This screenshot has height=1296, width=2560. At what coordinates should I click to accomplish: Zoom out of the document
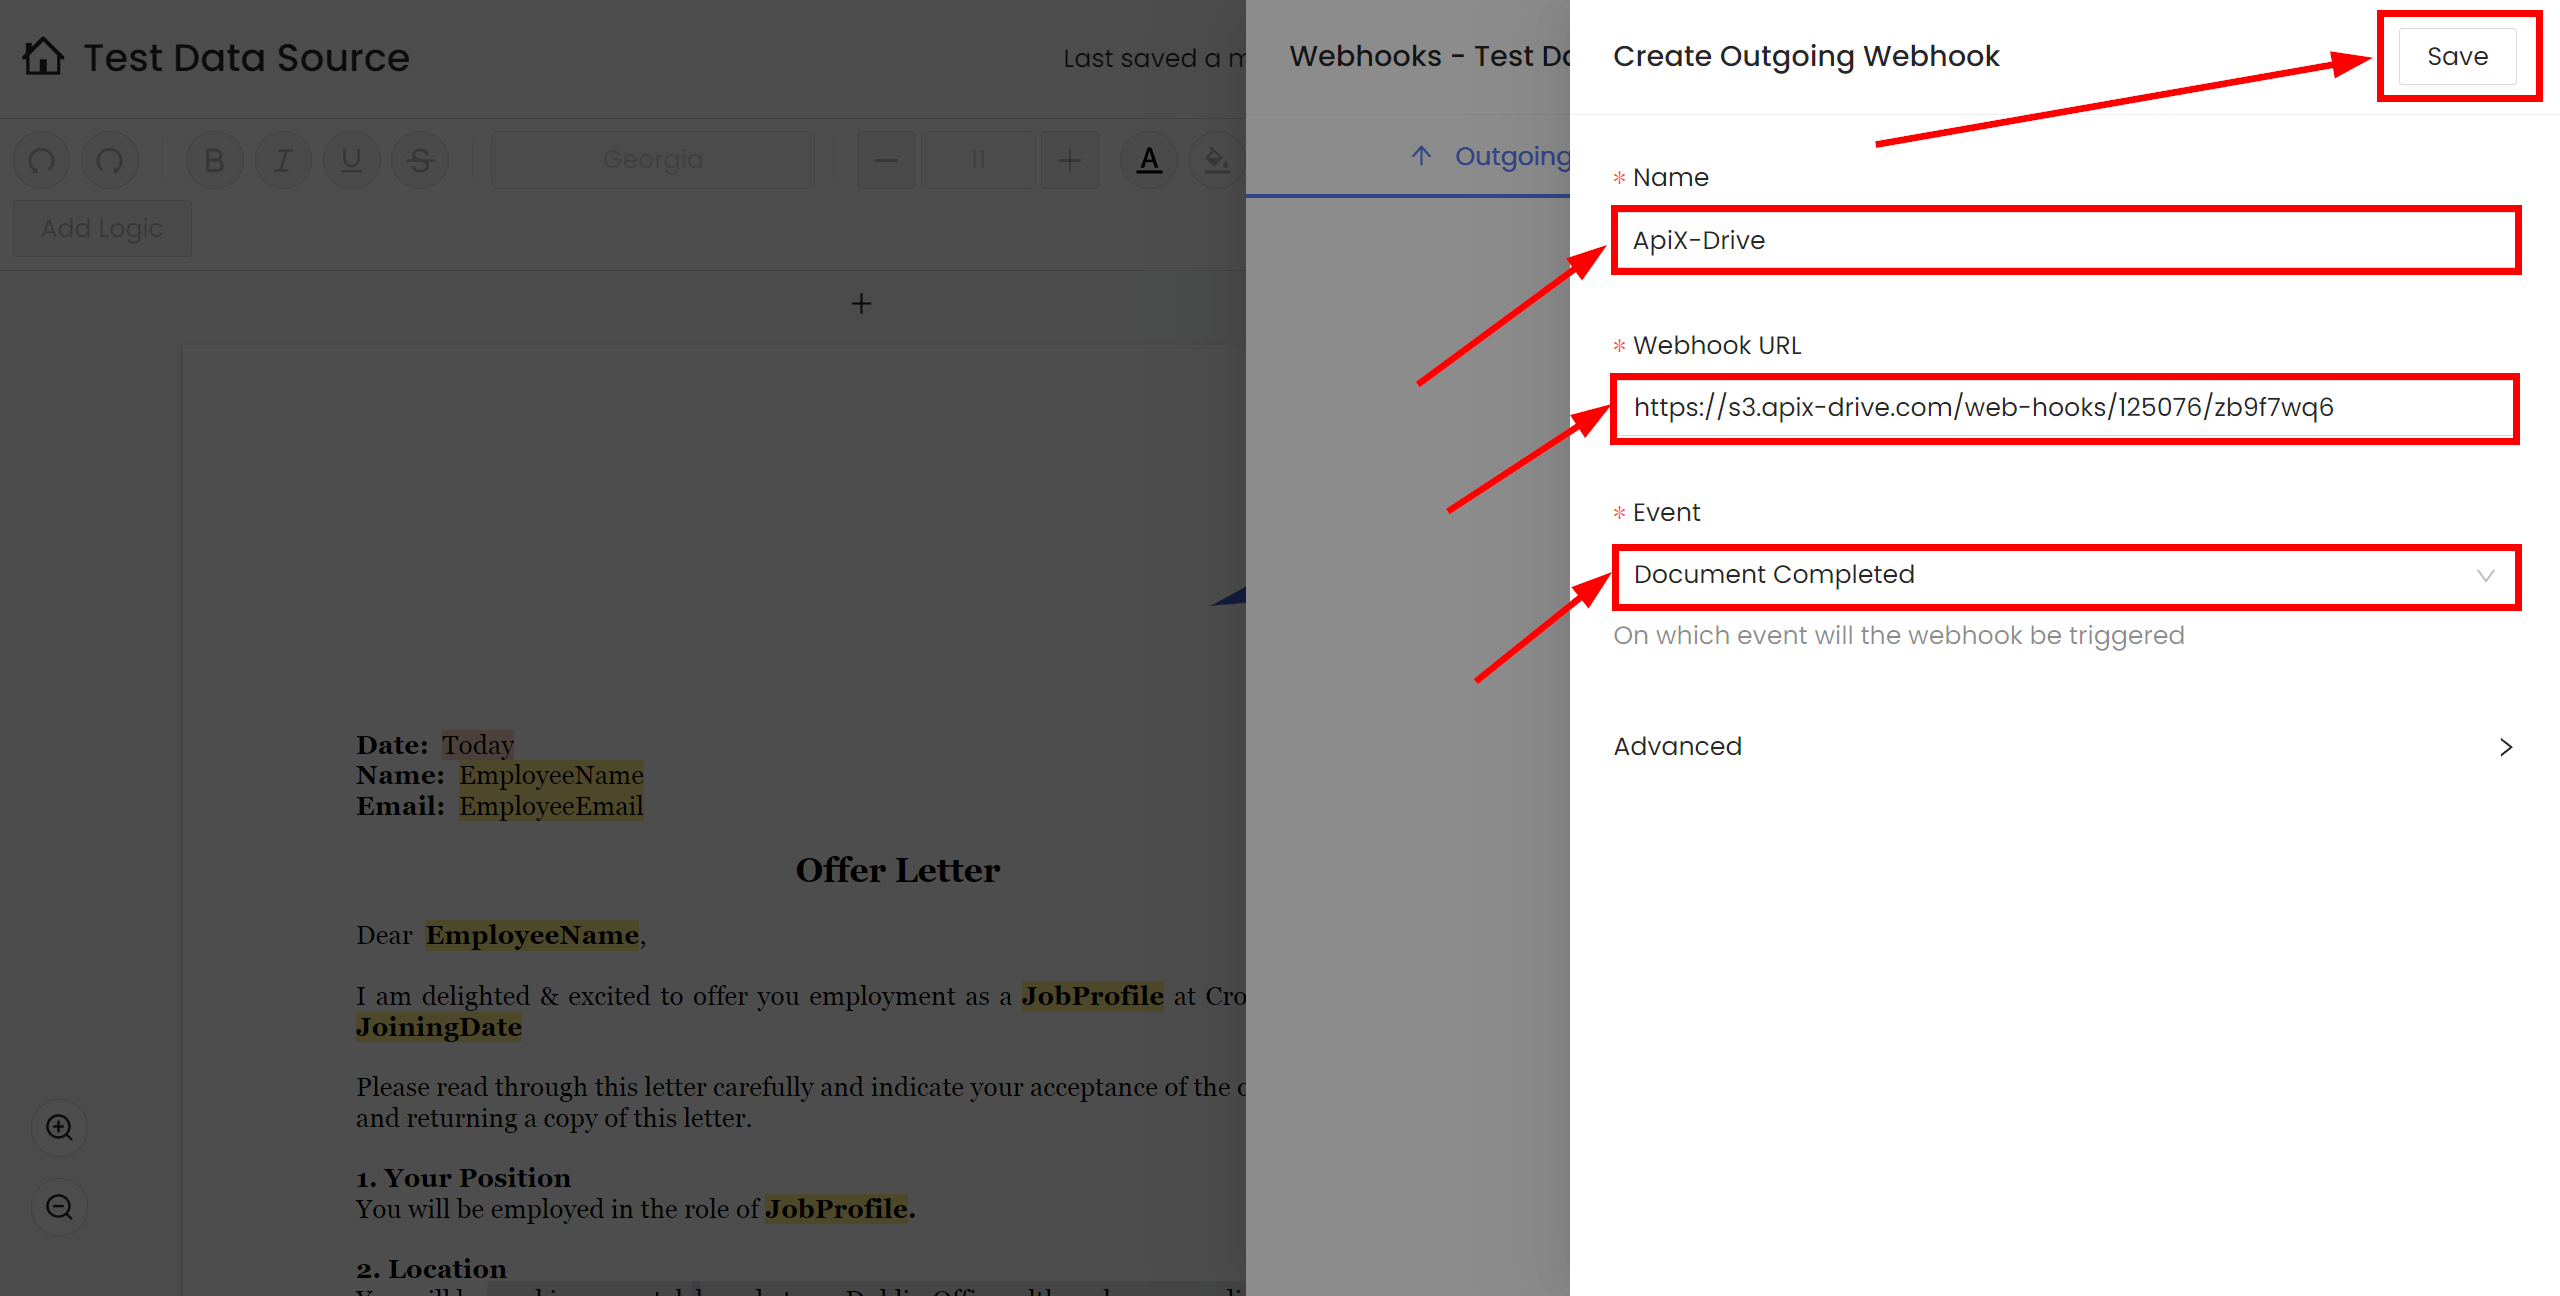[x=60, y=1207]
